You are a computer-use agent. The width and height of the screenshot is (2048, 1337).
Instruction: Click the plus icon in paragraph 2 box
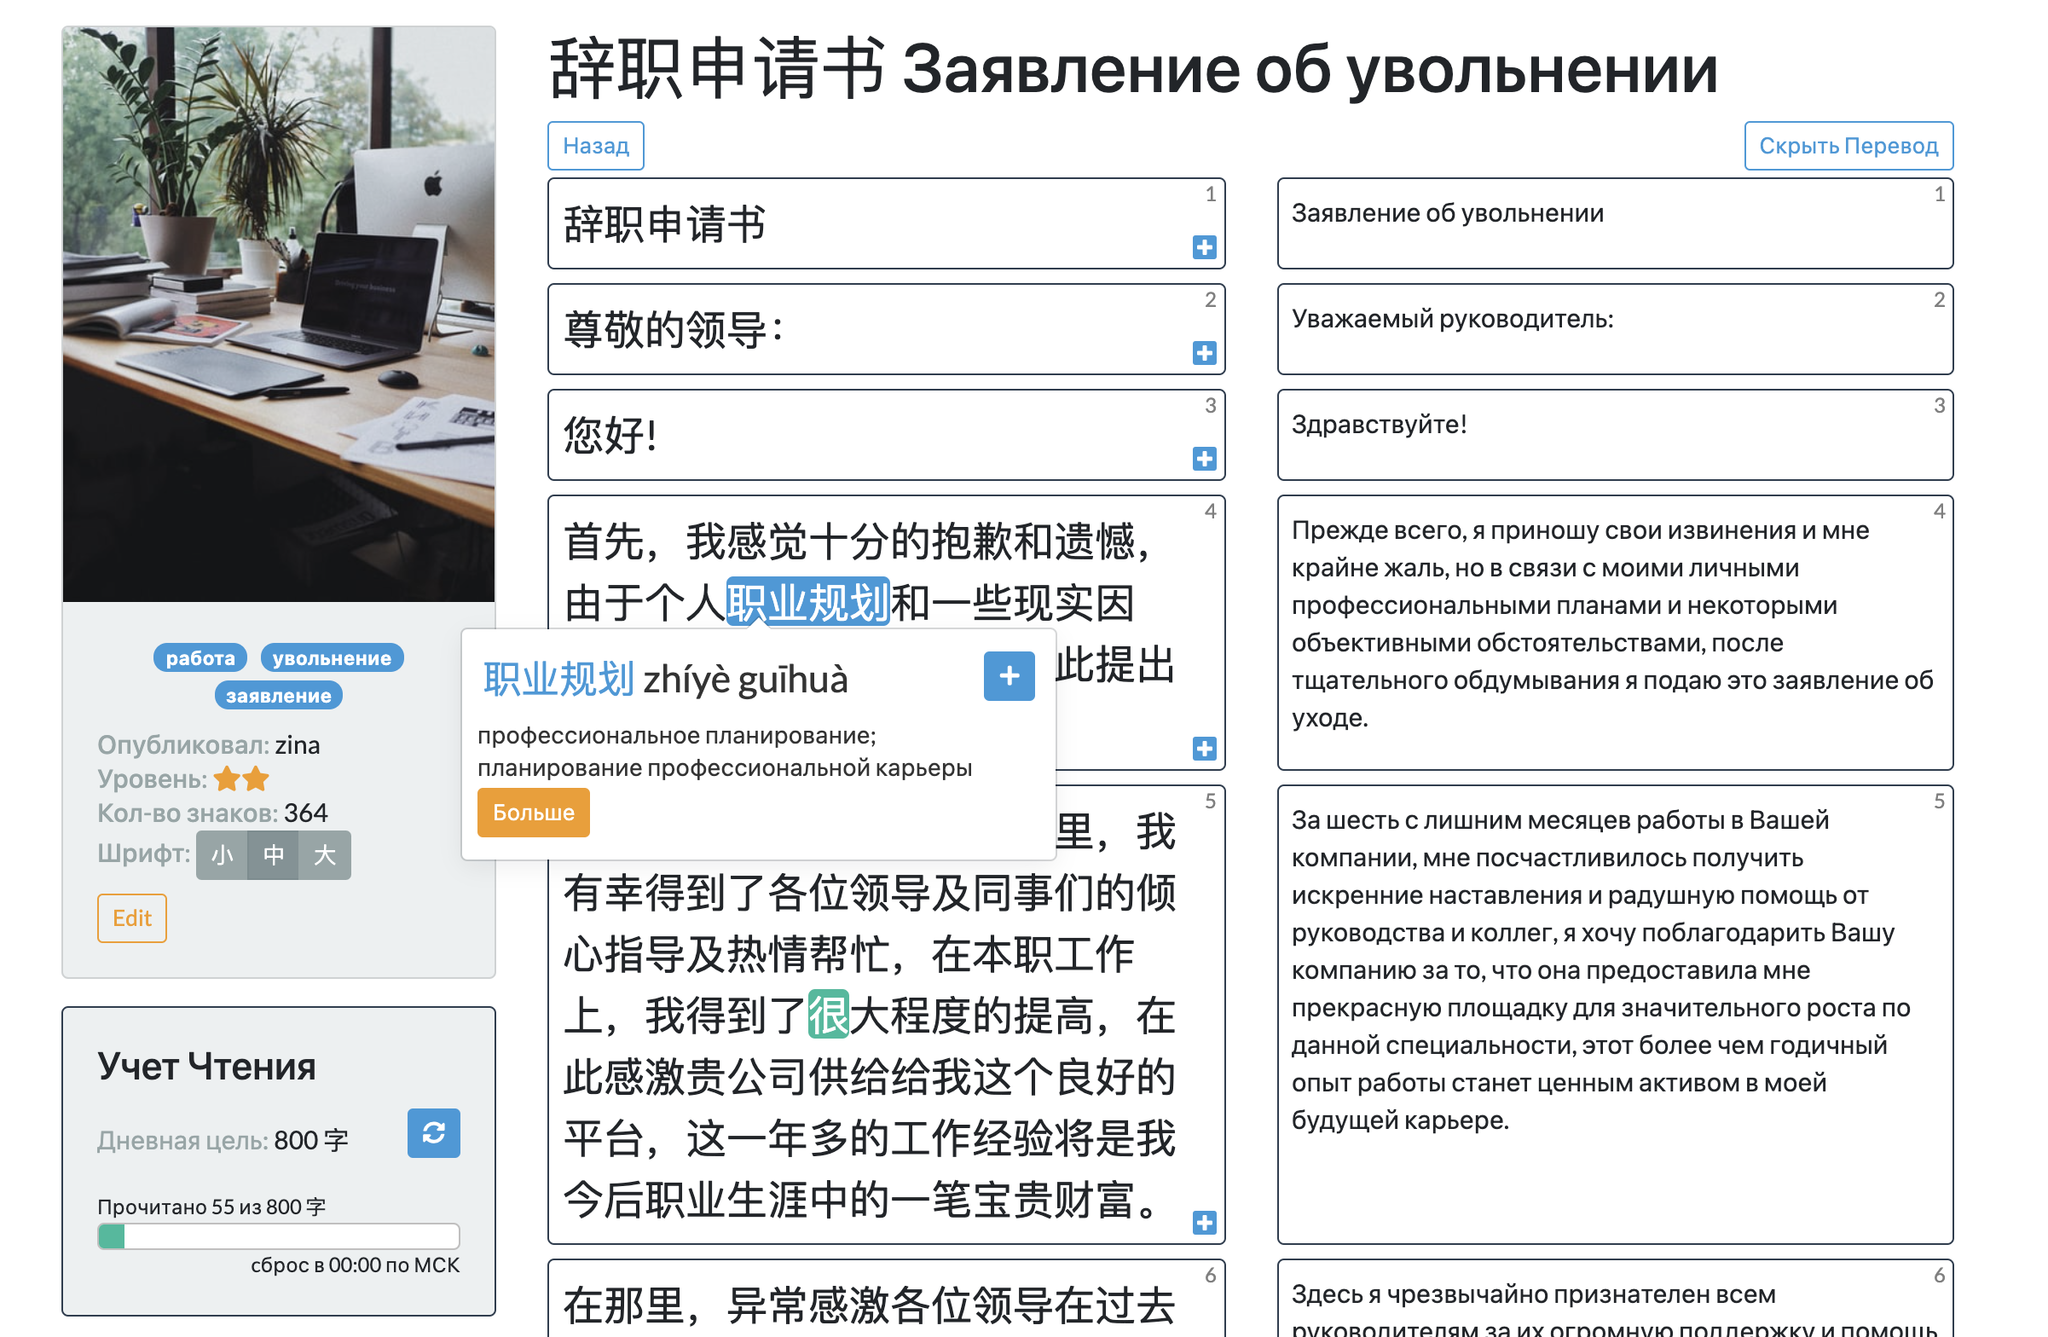click(1204, 353)
